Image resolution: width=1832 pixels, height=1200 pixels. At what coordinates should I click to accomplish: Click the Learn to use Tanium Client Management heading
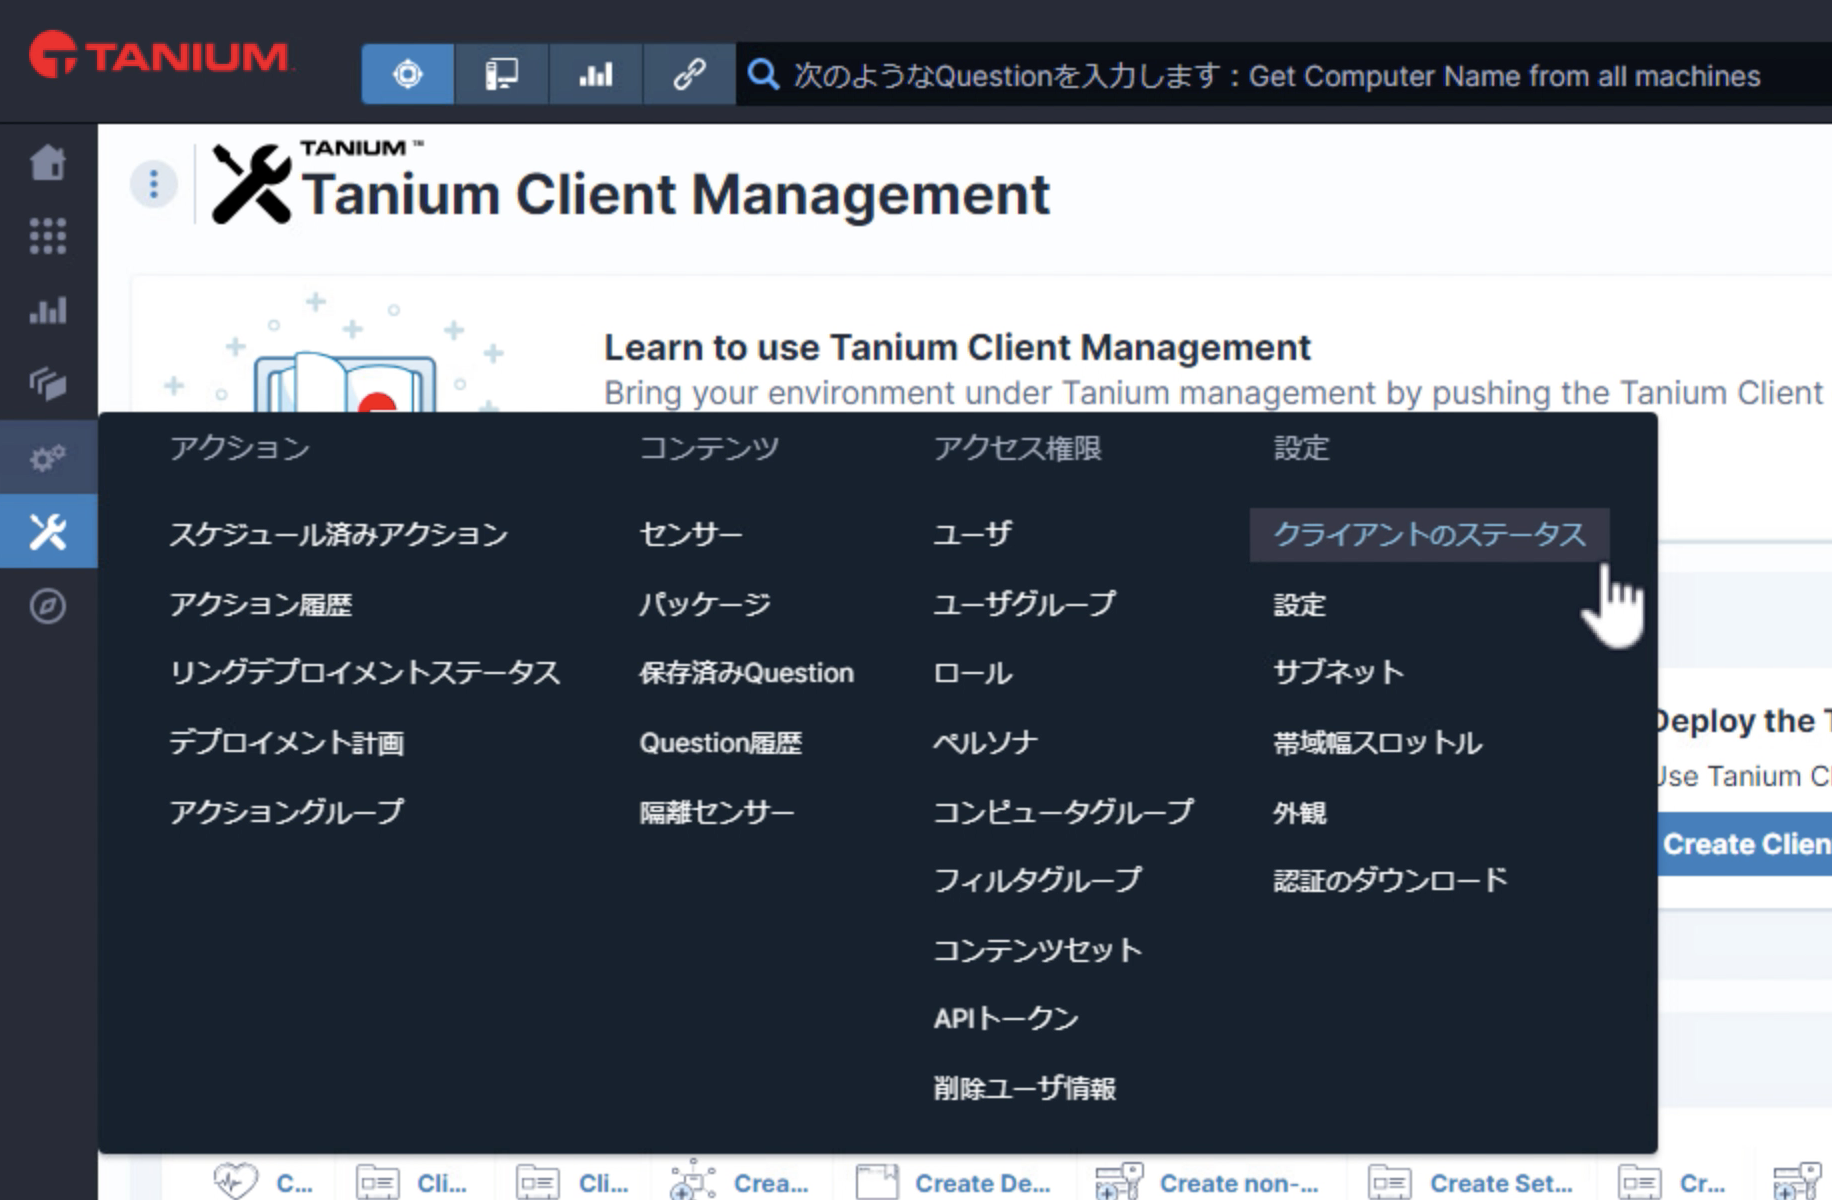click(957, 347)
